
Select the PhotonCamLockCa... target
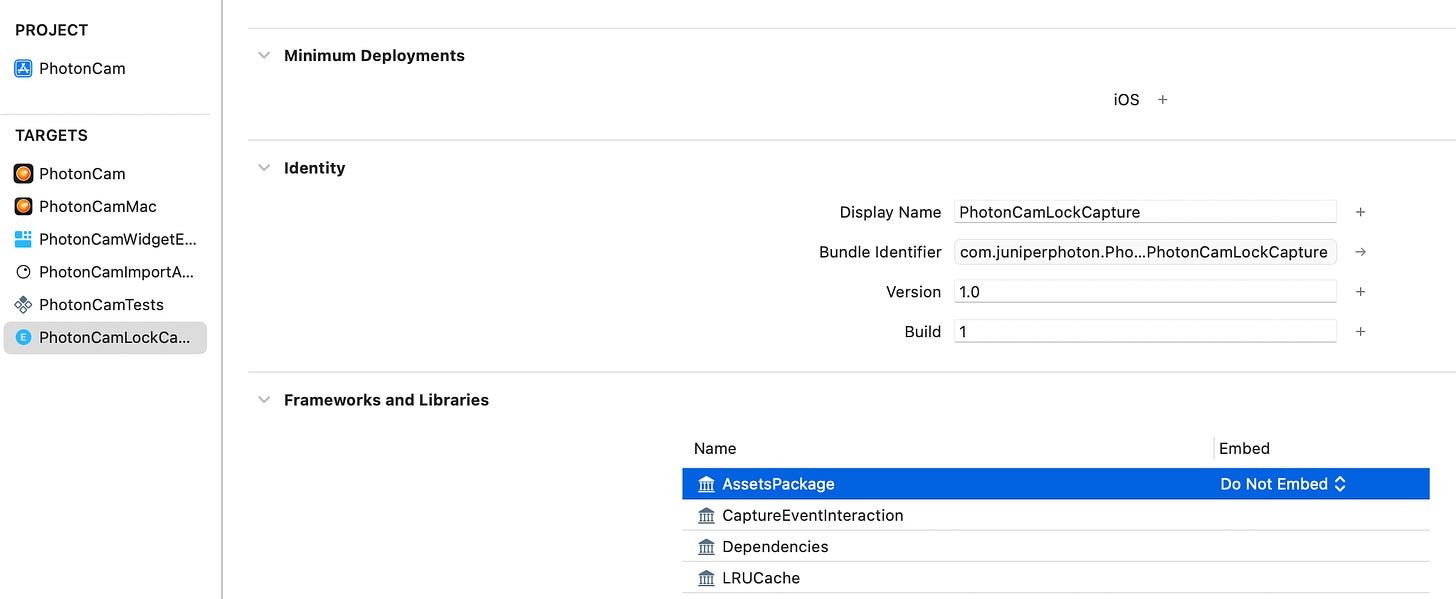(x=105, y=338)
